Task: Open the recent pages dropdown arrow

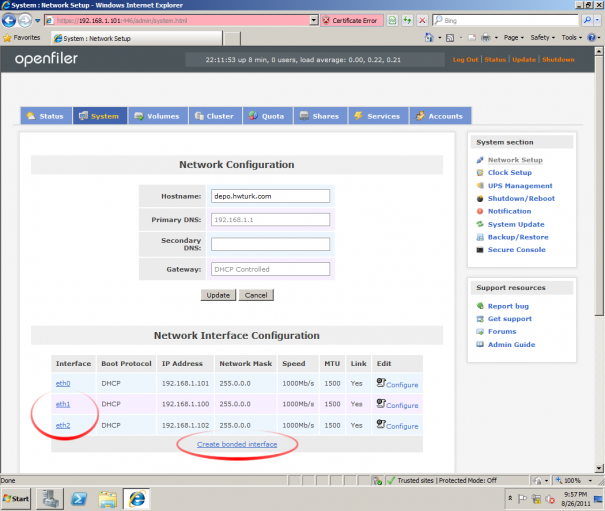Action: coord(37,21)
